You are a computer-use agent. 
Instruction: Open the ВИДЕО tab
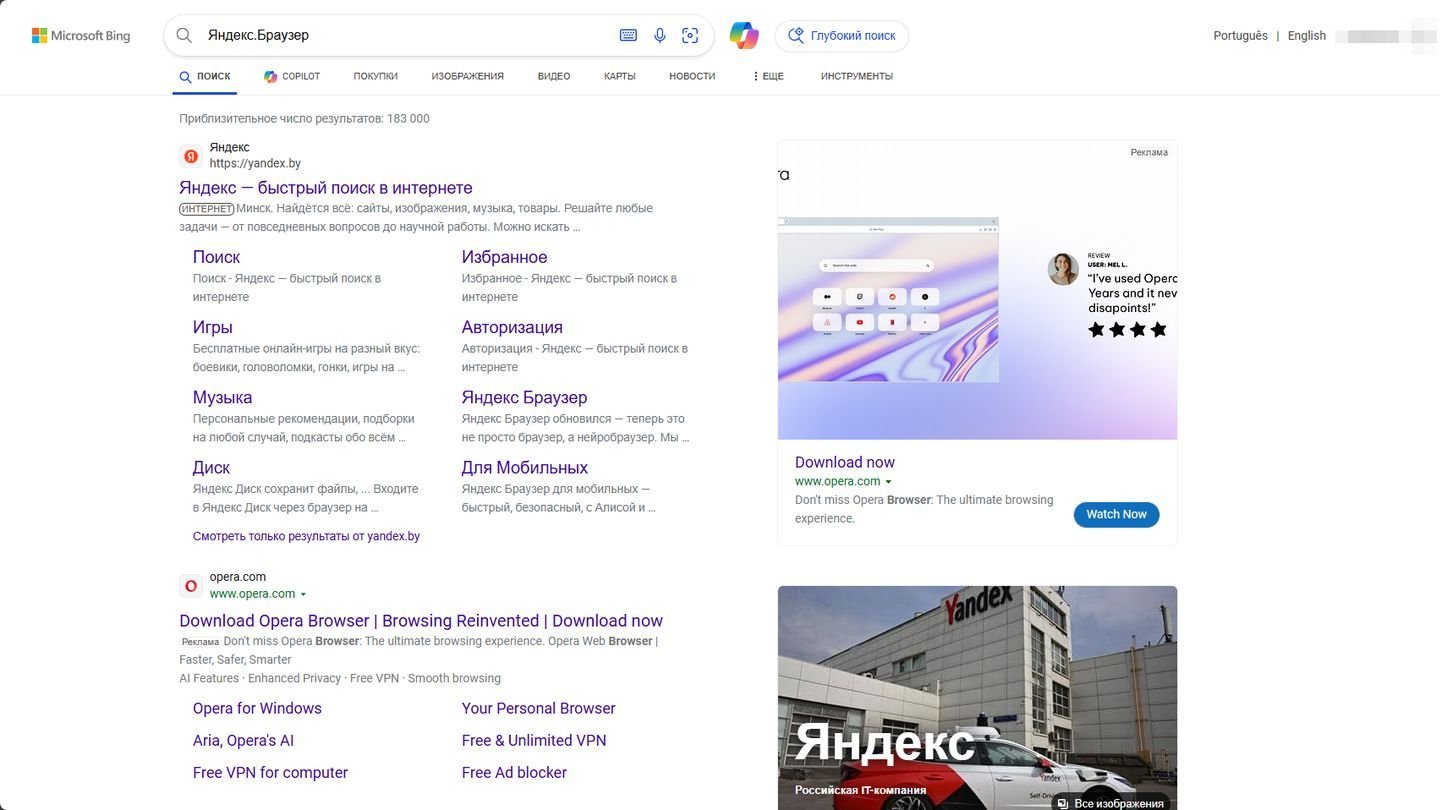(554, 76)
